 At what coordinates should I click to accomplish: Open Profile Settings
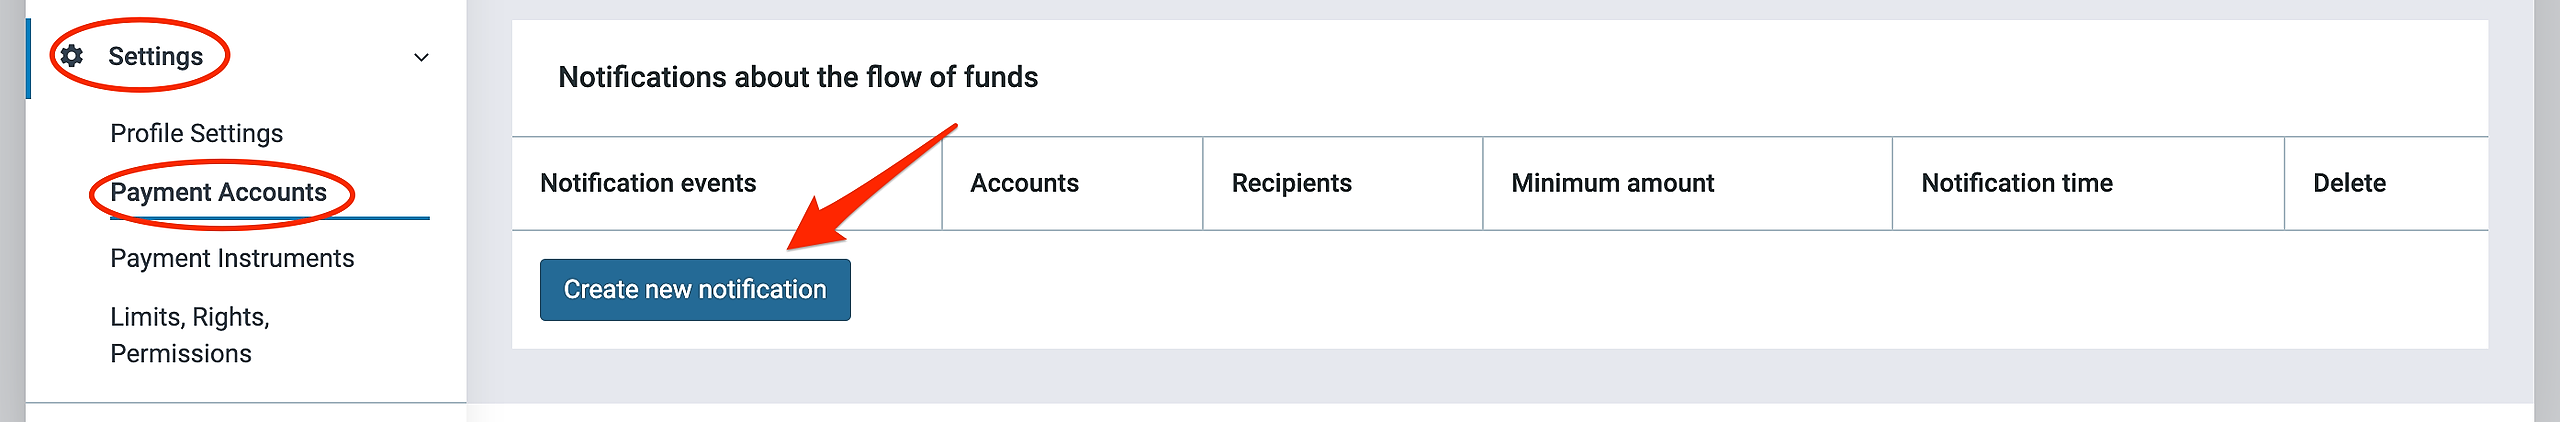tap(196, 133)
